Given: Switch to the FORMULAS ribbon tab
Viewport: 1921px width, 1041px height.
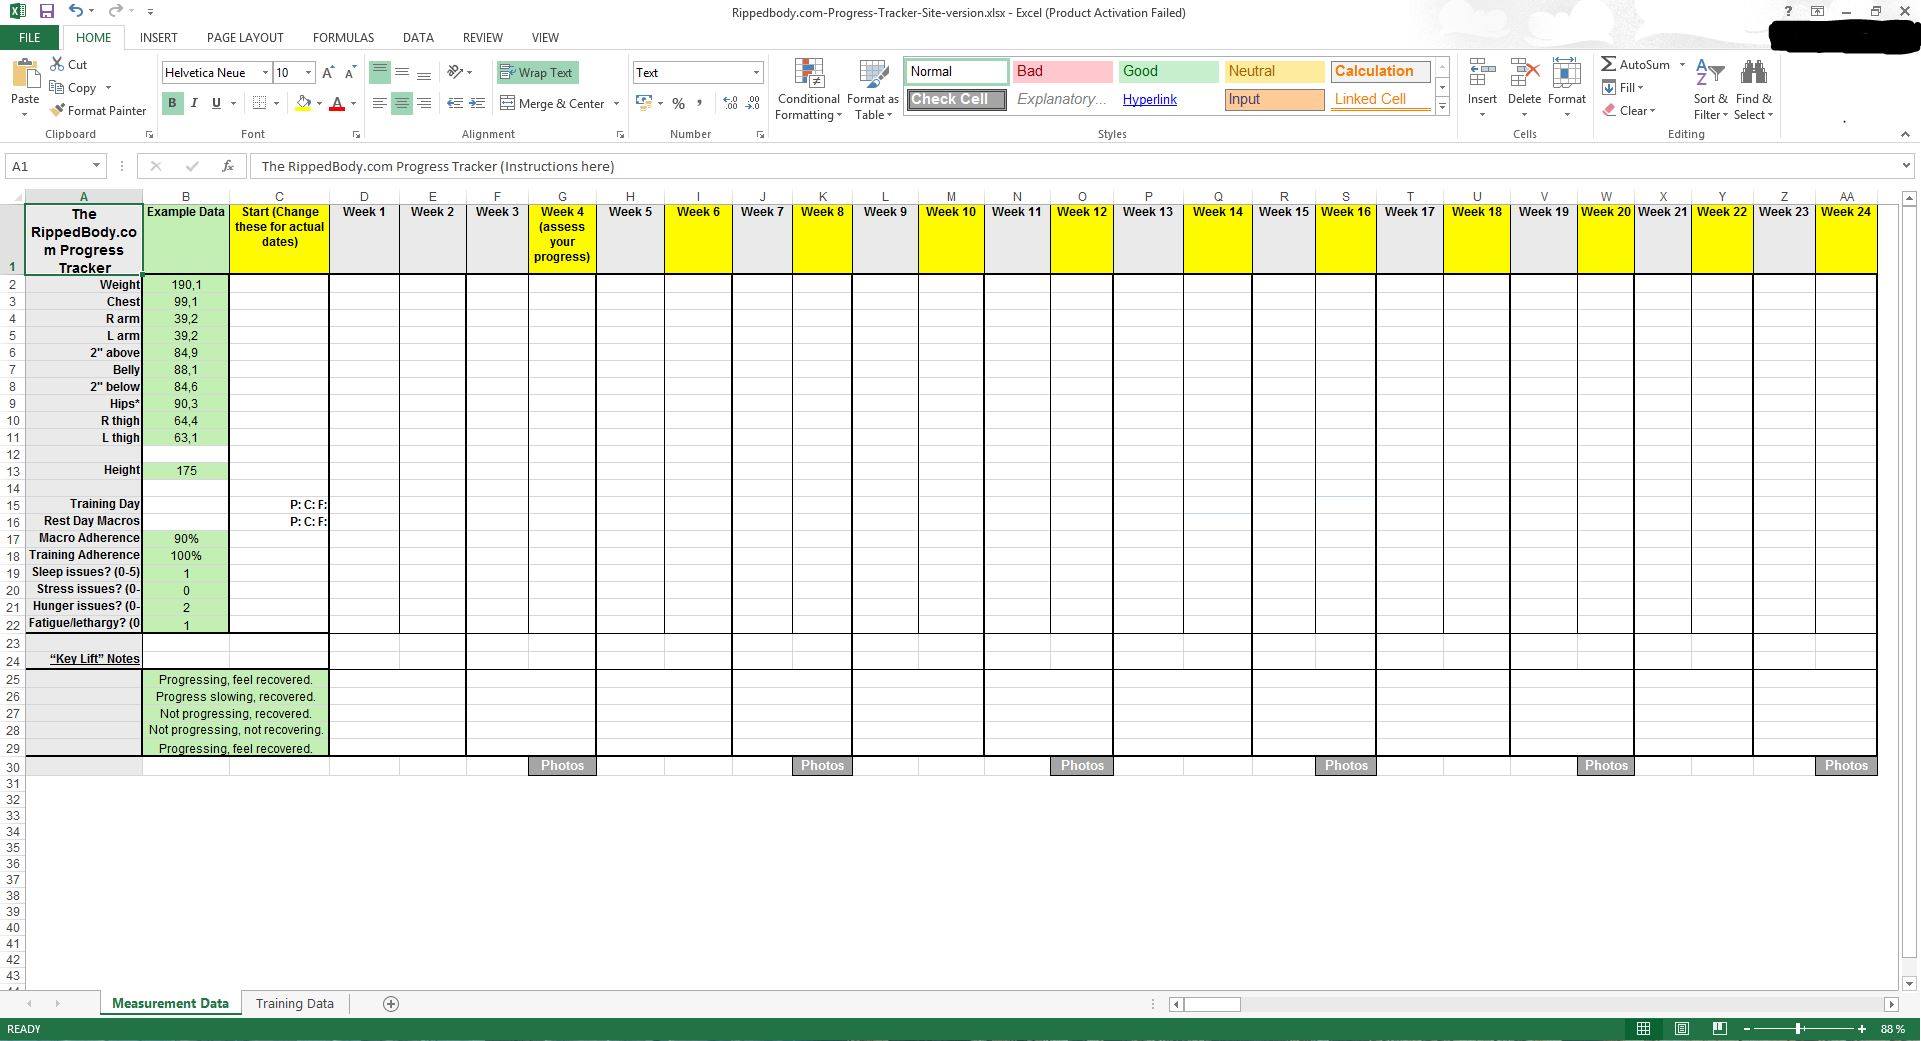Looking at the screenshot, I should coord(343,37).
